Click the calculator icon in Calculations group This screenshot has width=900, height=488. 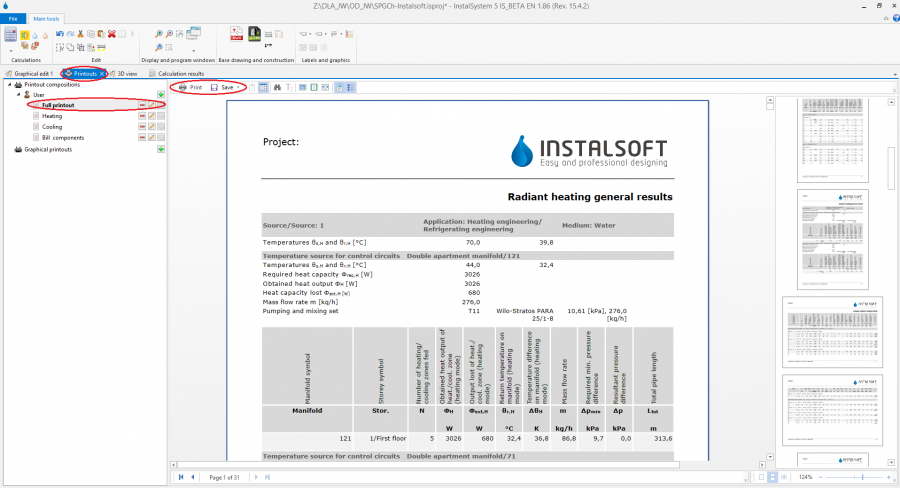point(11,36)
